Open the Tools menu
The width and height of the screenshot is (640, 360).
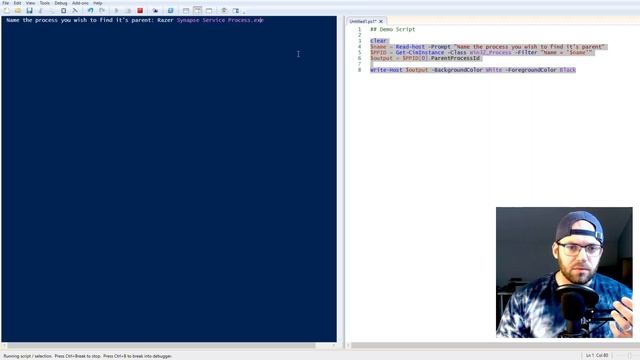45,3
